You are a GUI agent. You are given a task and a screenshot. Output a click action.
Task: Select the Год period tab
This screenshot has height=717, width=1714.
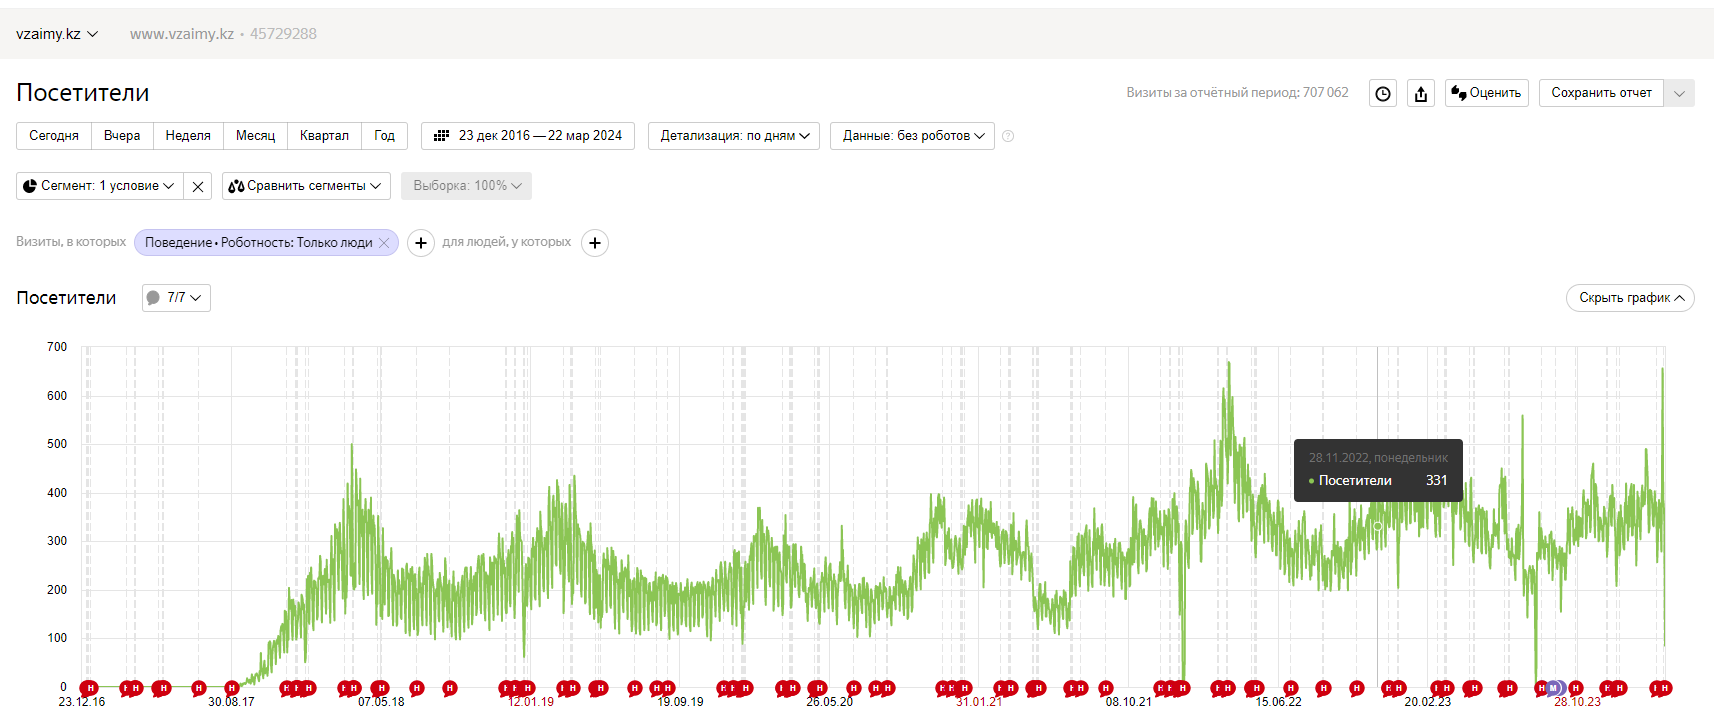pyautogui.click(x=384, y=136)
